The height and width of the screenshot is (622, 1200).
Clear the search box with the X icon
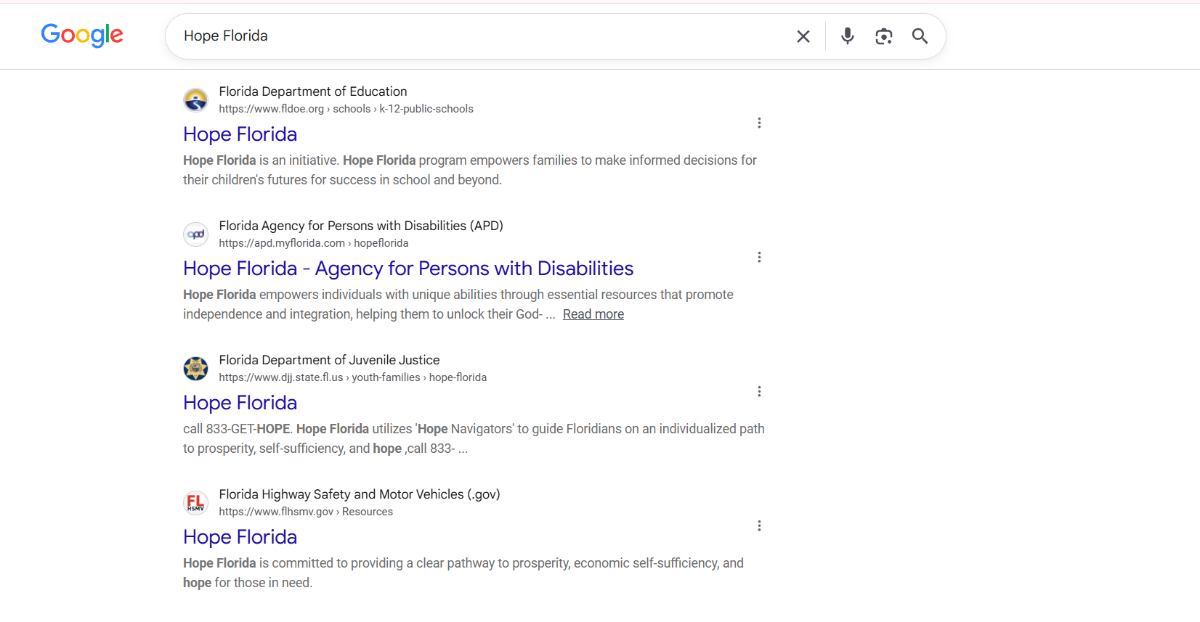pyautogui.click(x=803, y=36)
